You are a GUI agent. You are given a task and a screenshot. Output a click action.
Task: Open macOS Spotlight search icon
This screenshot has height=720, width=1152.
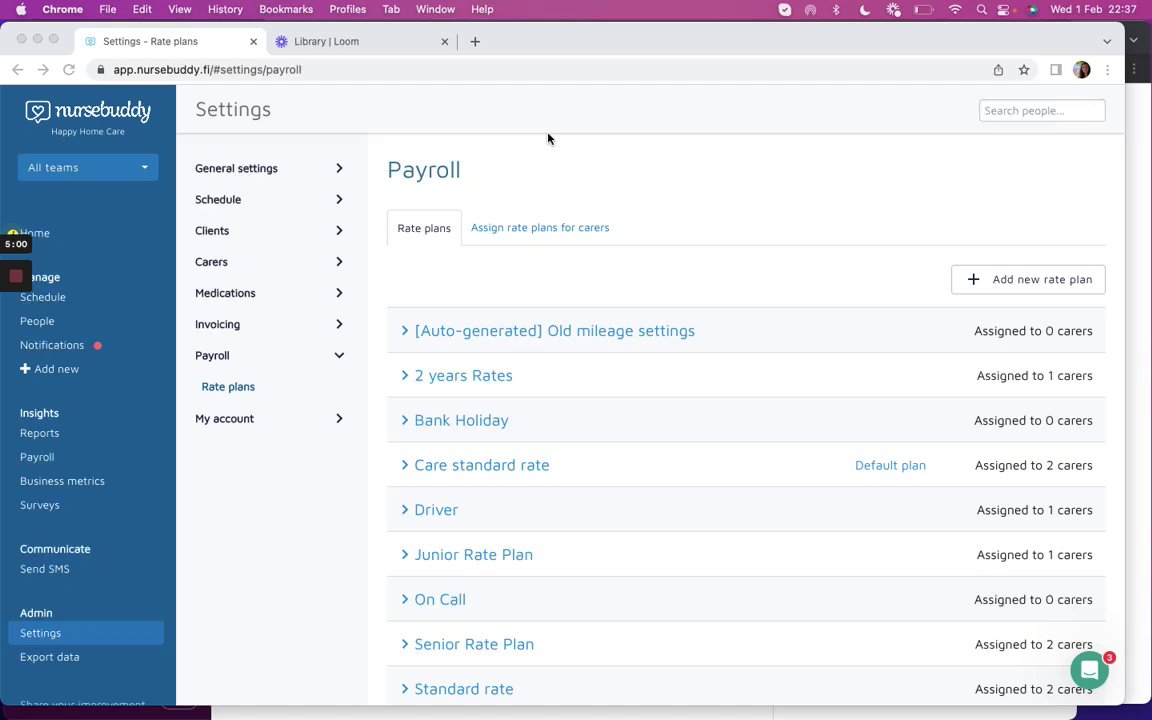[981, 10]
